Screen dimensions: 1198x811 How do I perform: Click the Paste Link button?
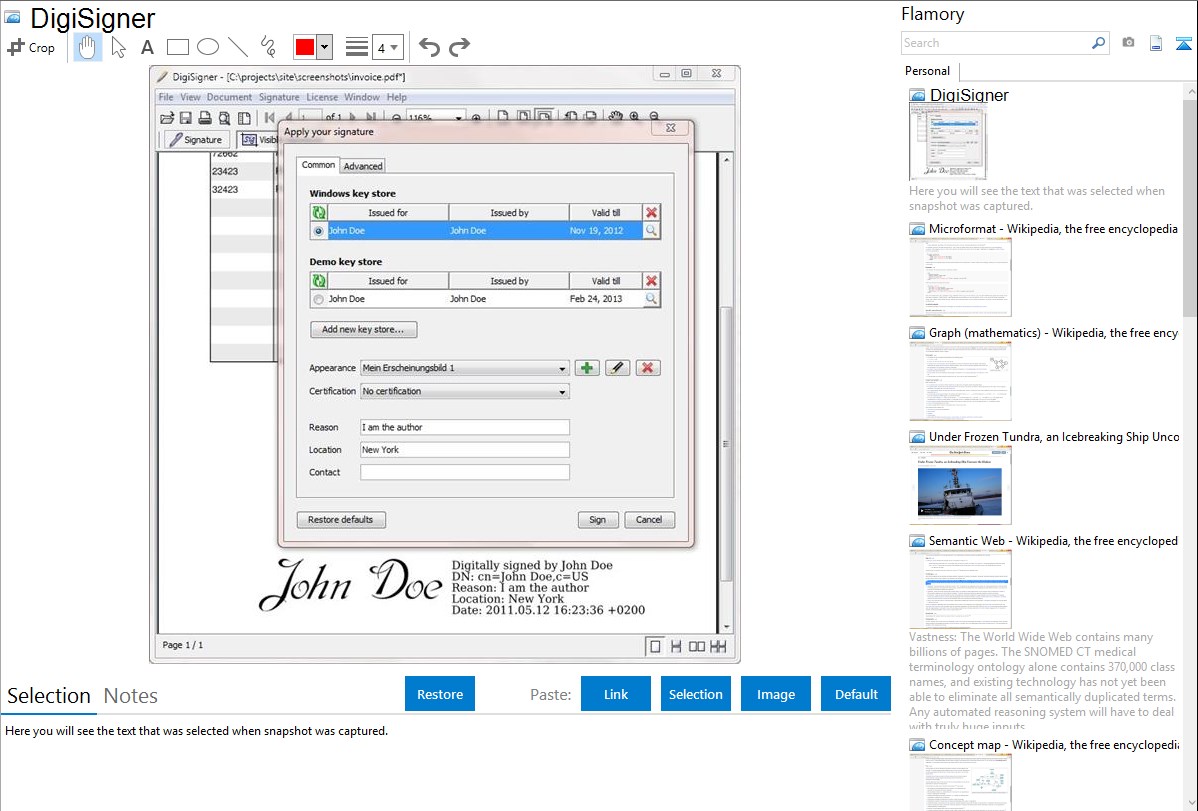(616, 694)
